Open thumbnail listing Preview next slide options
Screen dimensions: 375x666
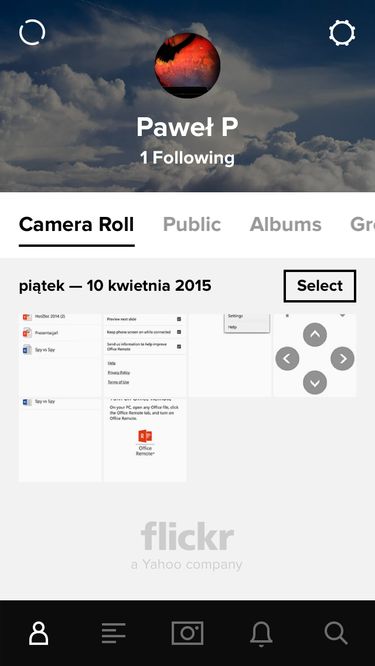click(145, 355)
